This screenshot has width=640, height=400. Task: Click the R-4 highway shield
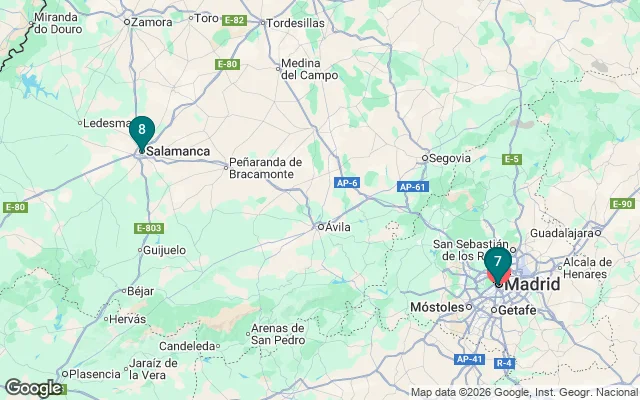[x=504, y=363]
